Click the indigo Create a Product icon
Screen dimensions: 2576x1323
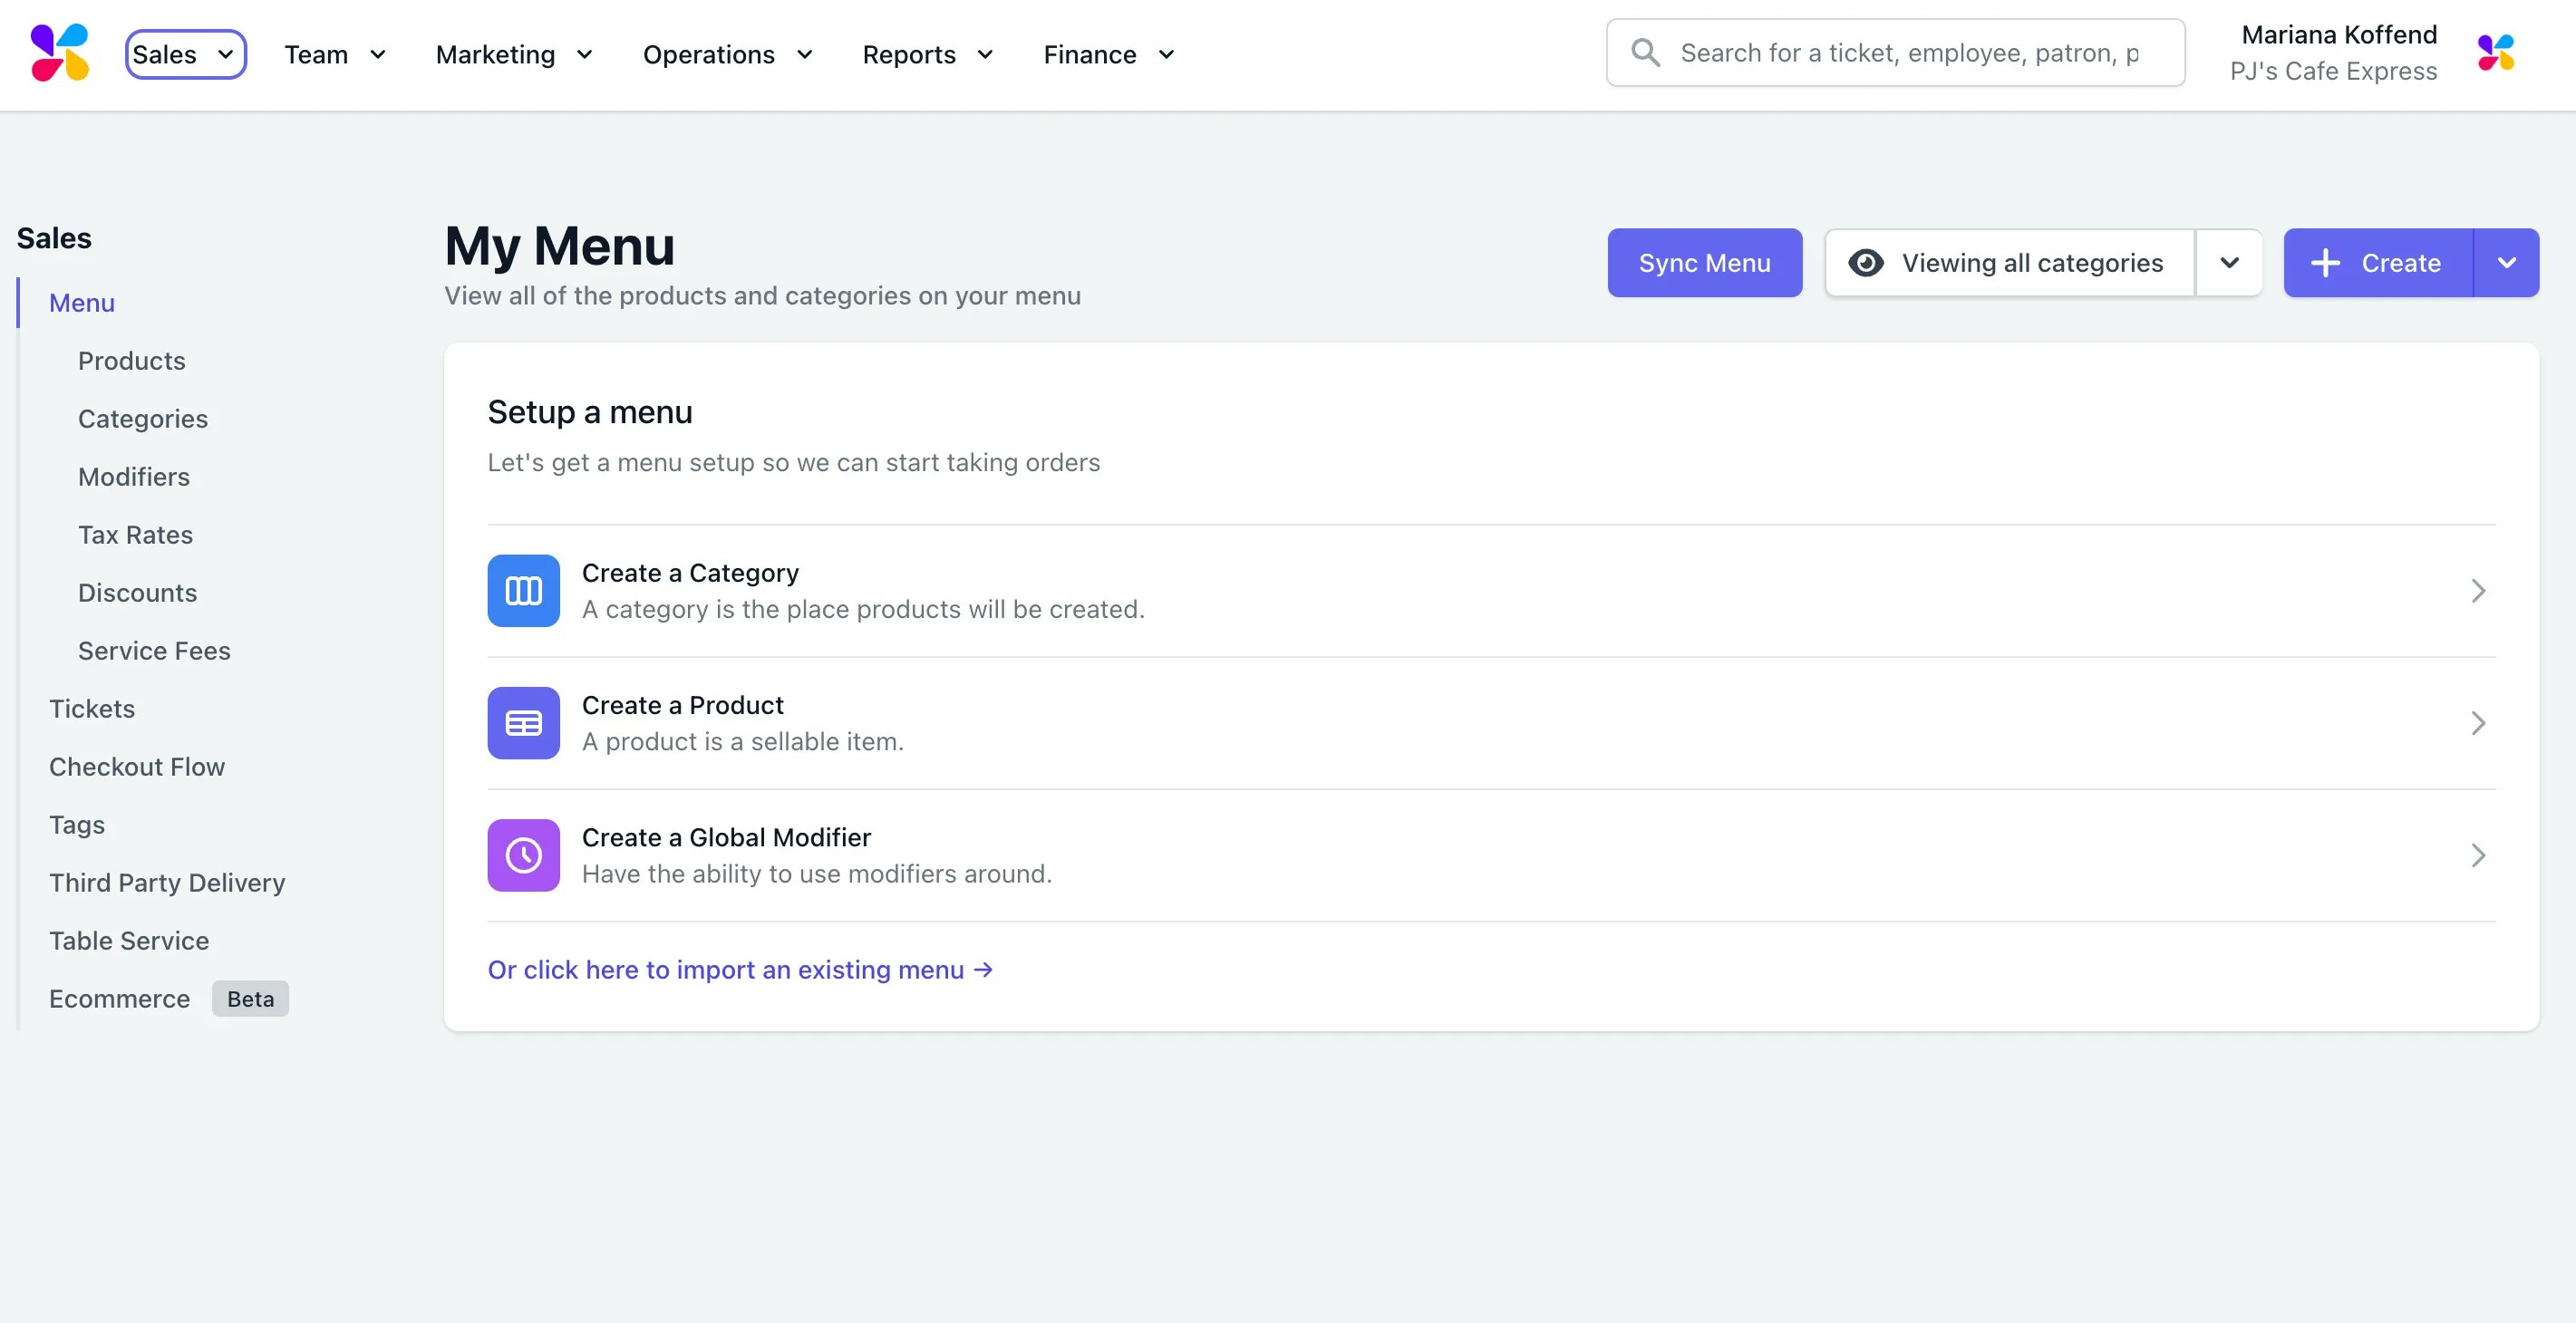click(523, 723)
